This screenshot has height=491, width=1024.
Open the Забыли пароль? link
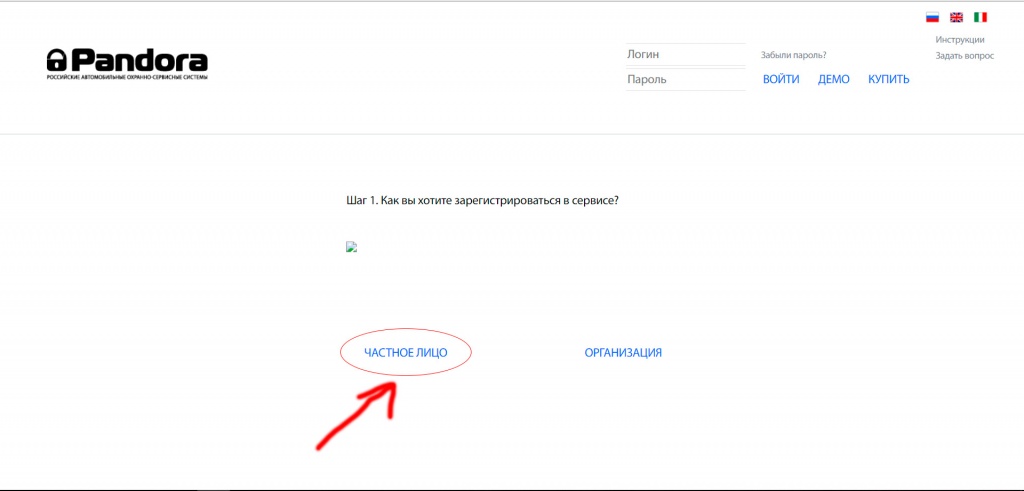coord(793,55)
